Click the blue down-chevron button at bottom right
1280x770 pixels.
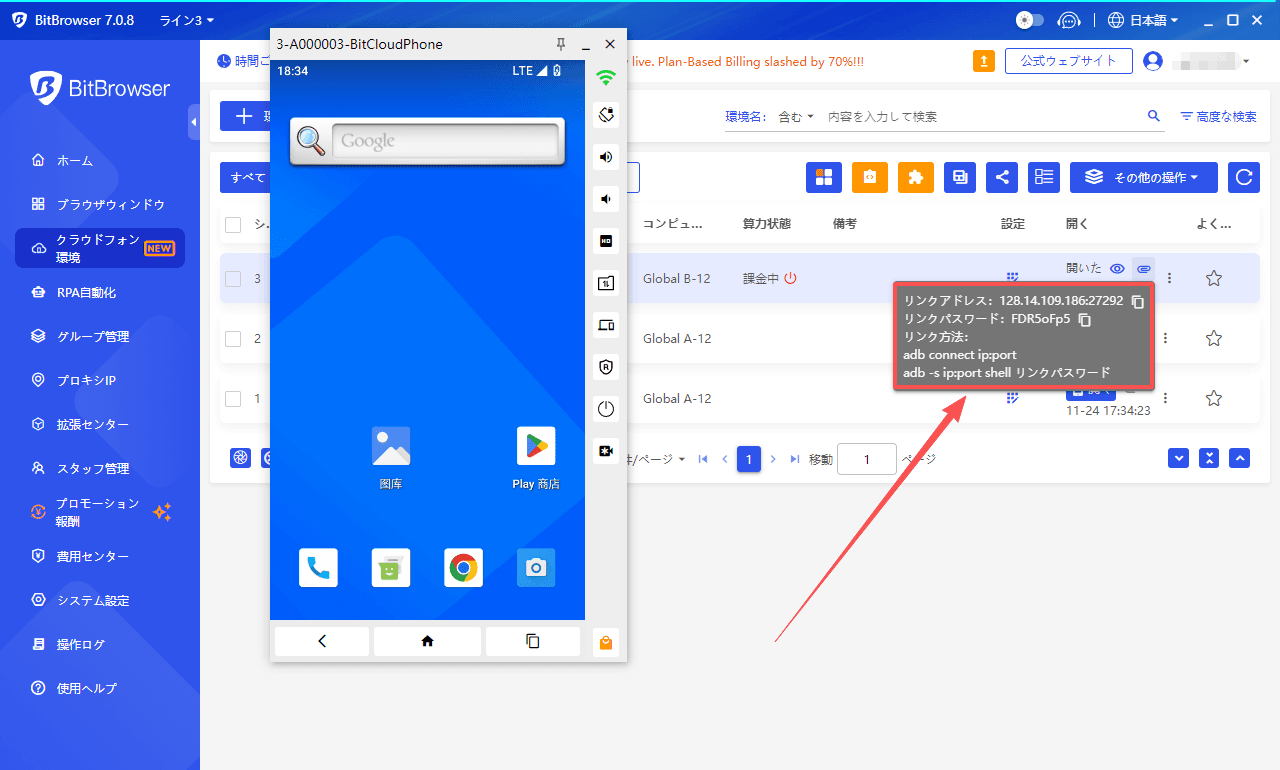1180,458
